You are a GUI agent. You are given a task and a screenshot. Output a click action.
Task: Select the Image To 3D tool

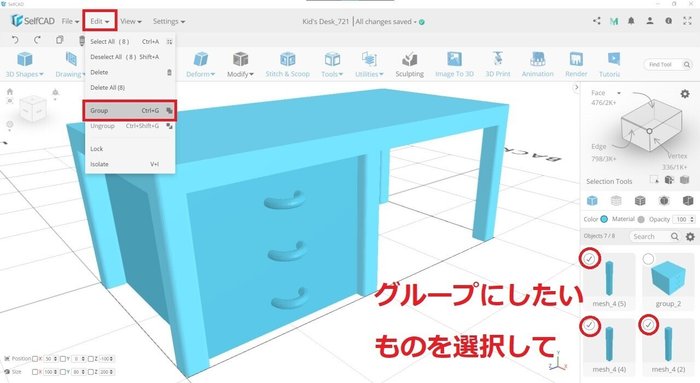point(454,65)
